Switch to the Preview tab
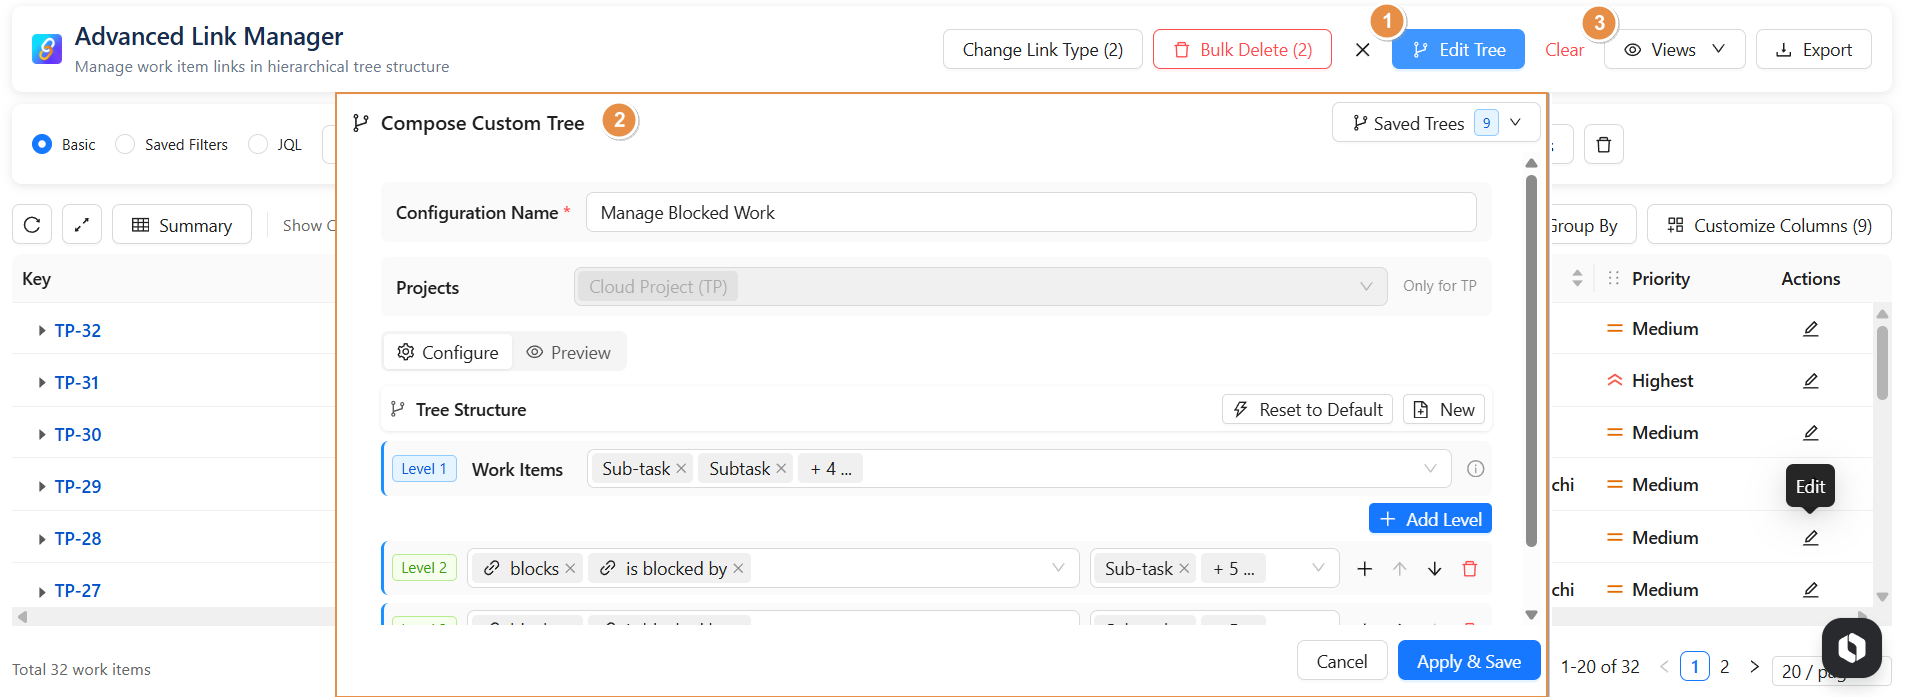 [x=569, y=352]
